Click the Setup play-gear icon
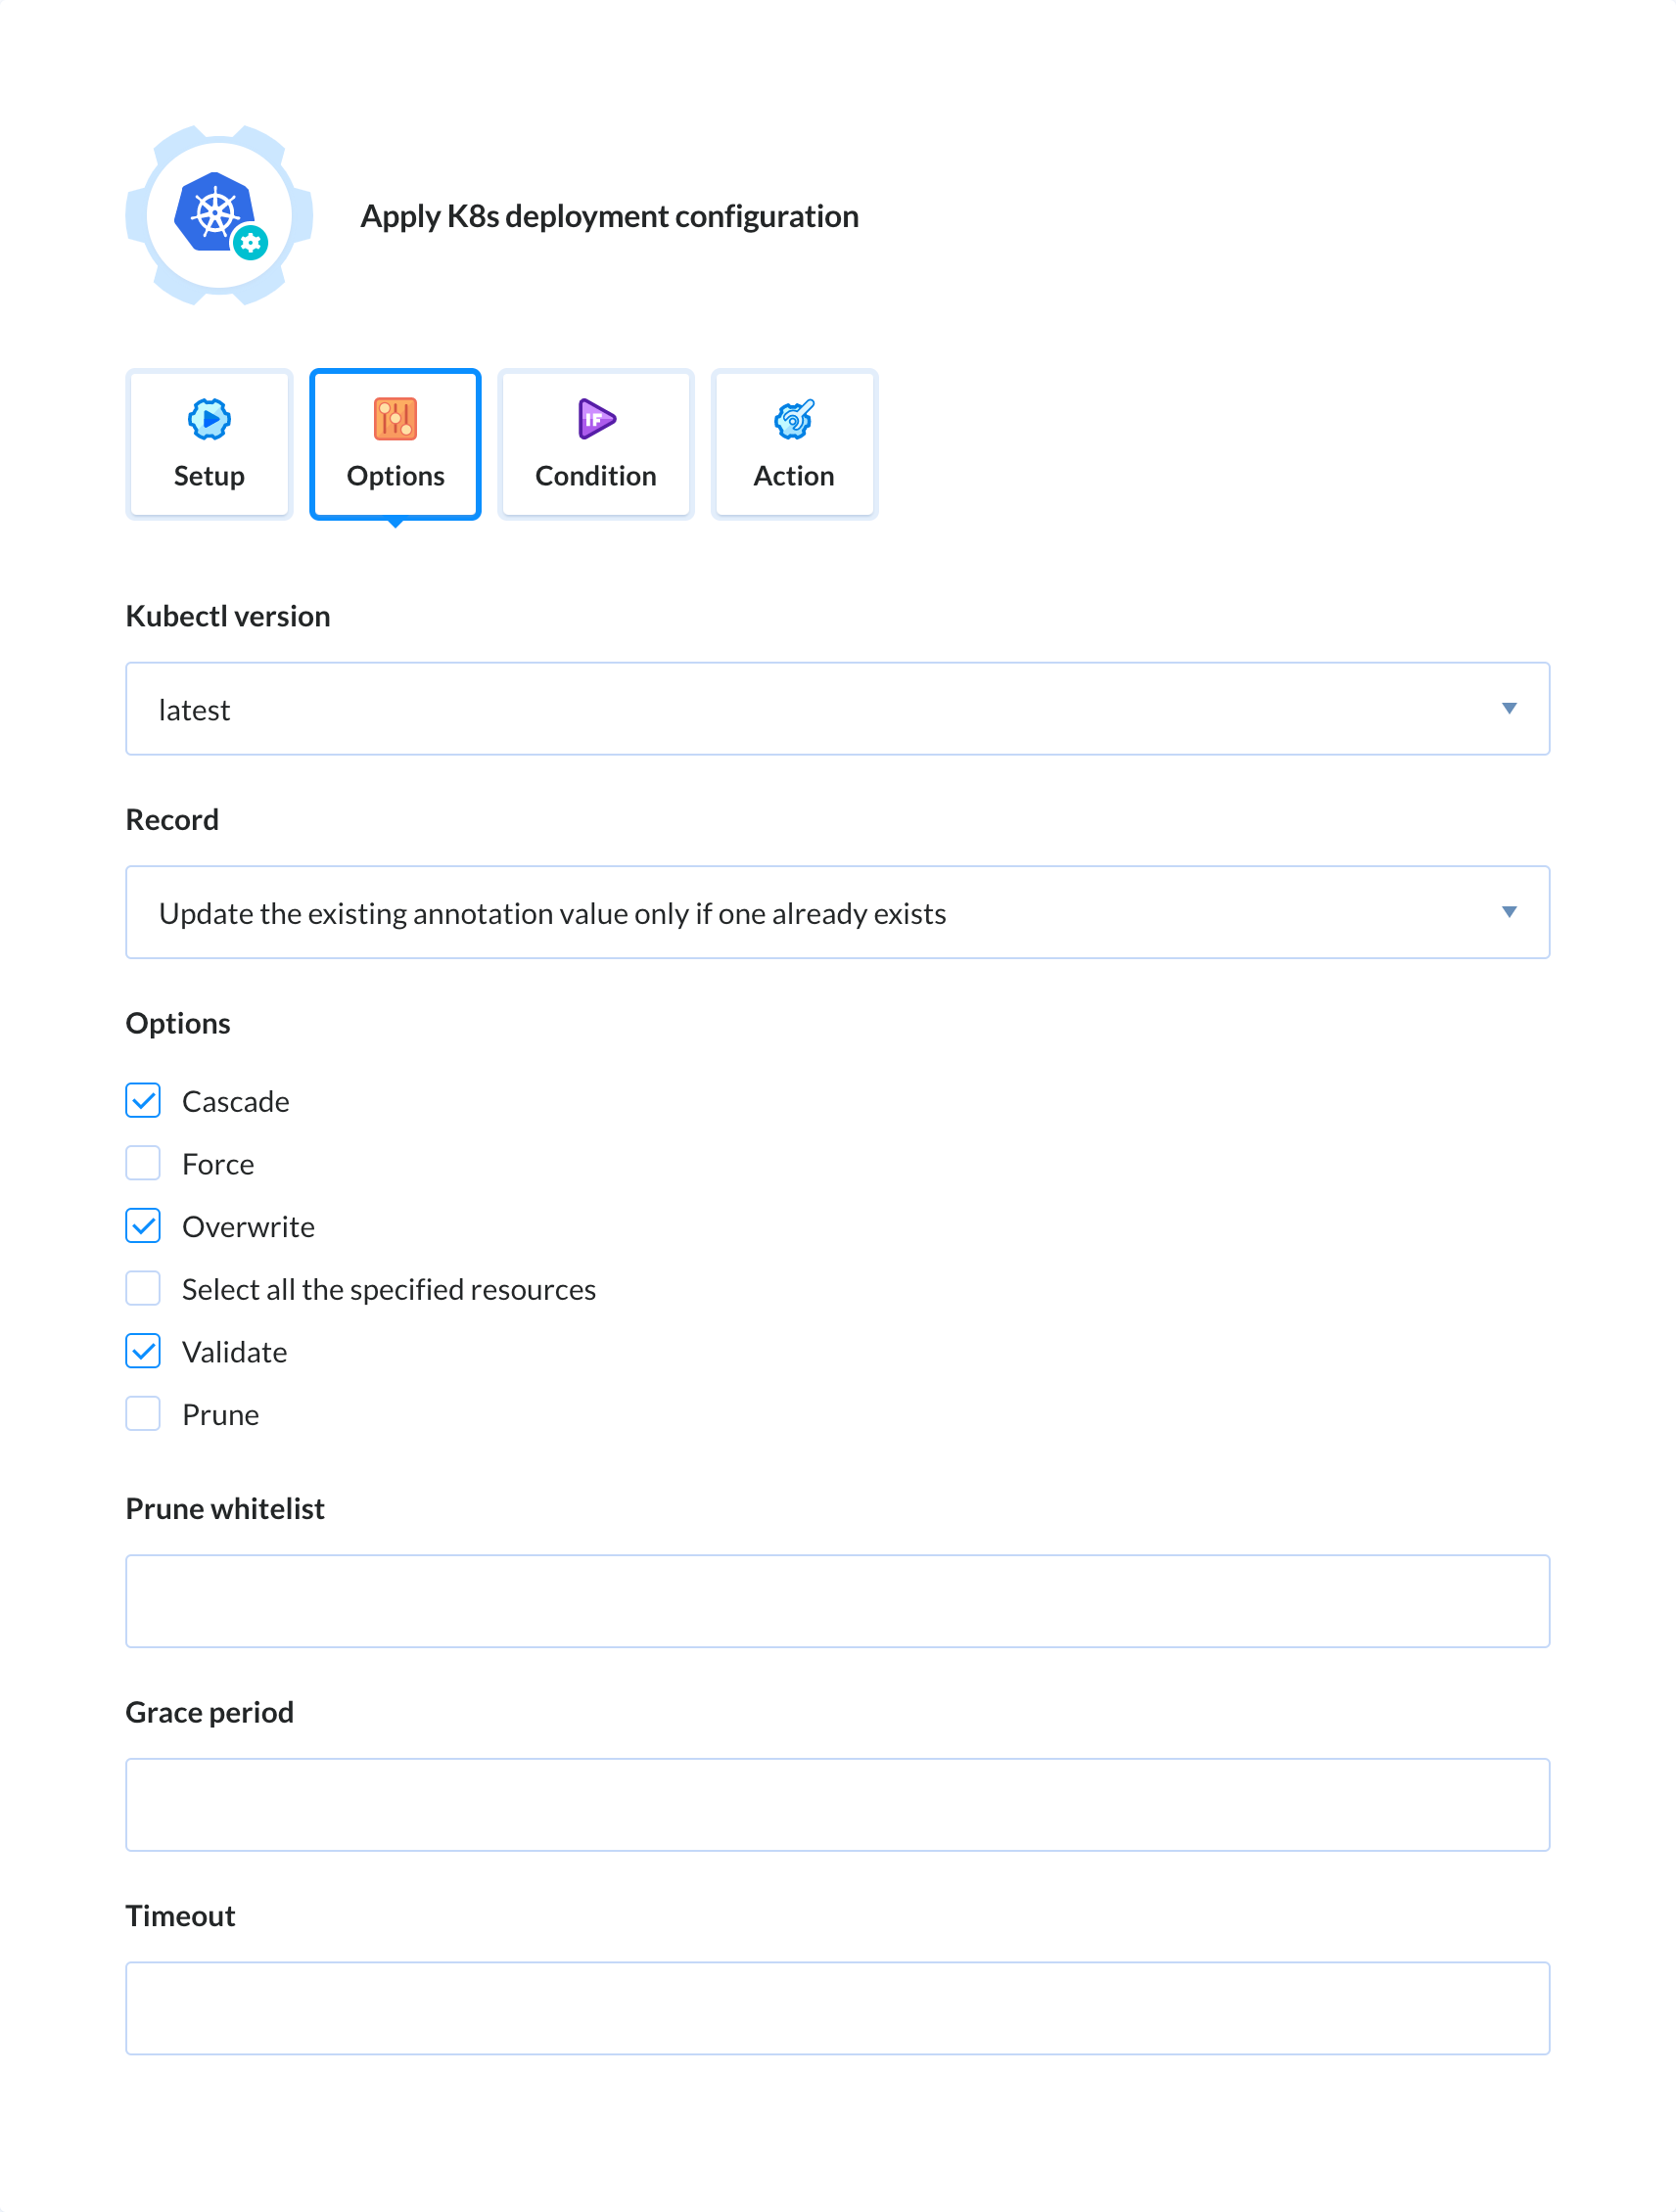This screenshot has width=1676, height=2212. pos(209,419)
